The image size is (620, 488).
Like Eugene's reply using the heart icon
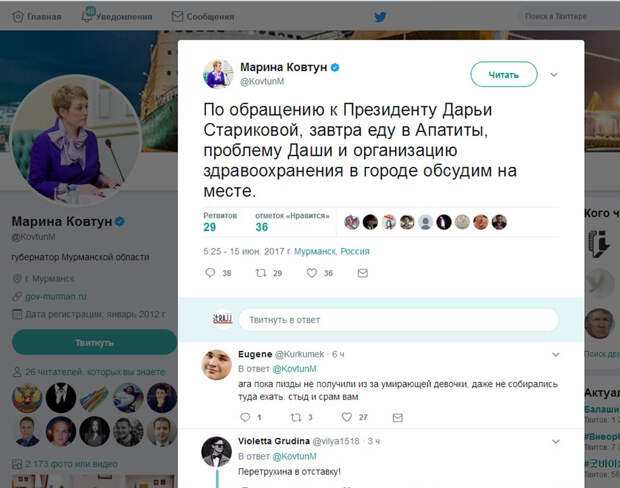(347, 417)
